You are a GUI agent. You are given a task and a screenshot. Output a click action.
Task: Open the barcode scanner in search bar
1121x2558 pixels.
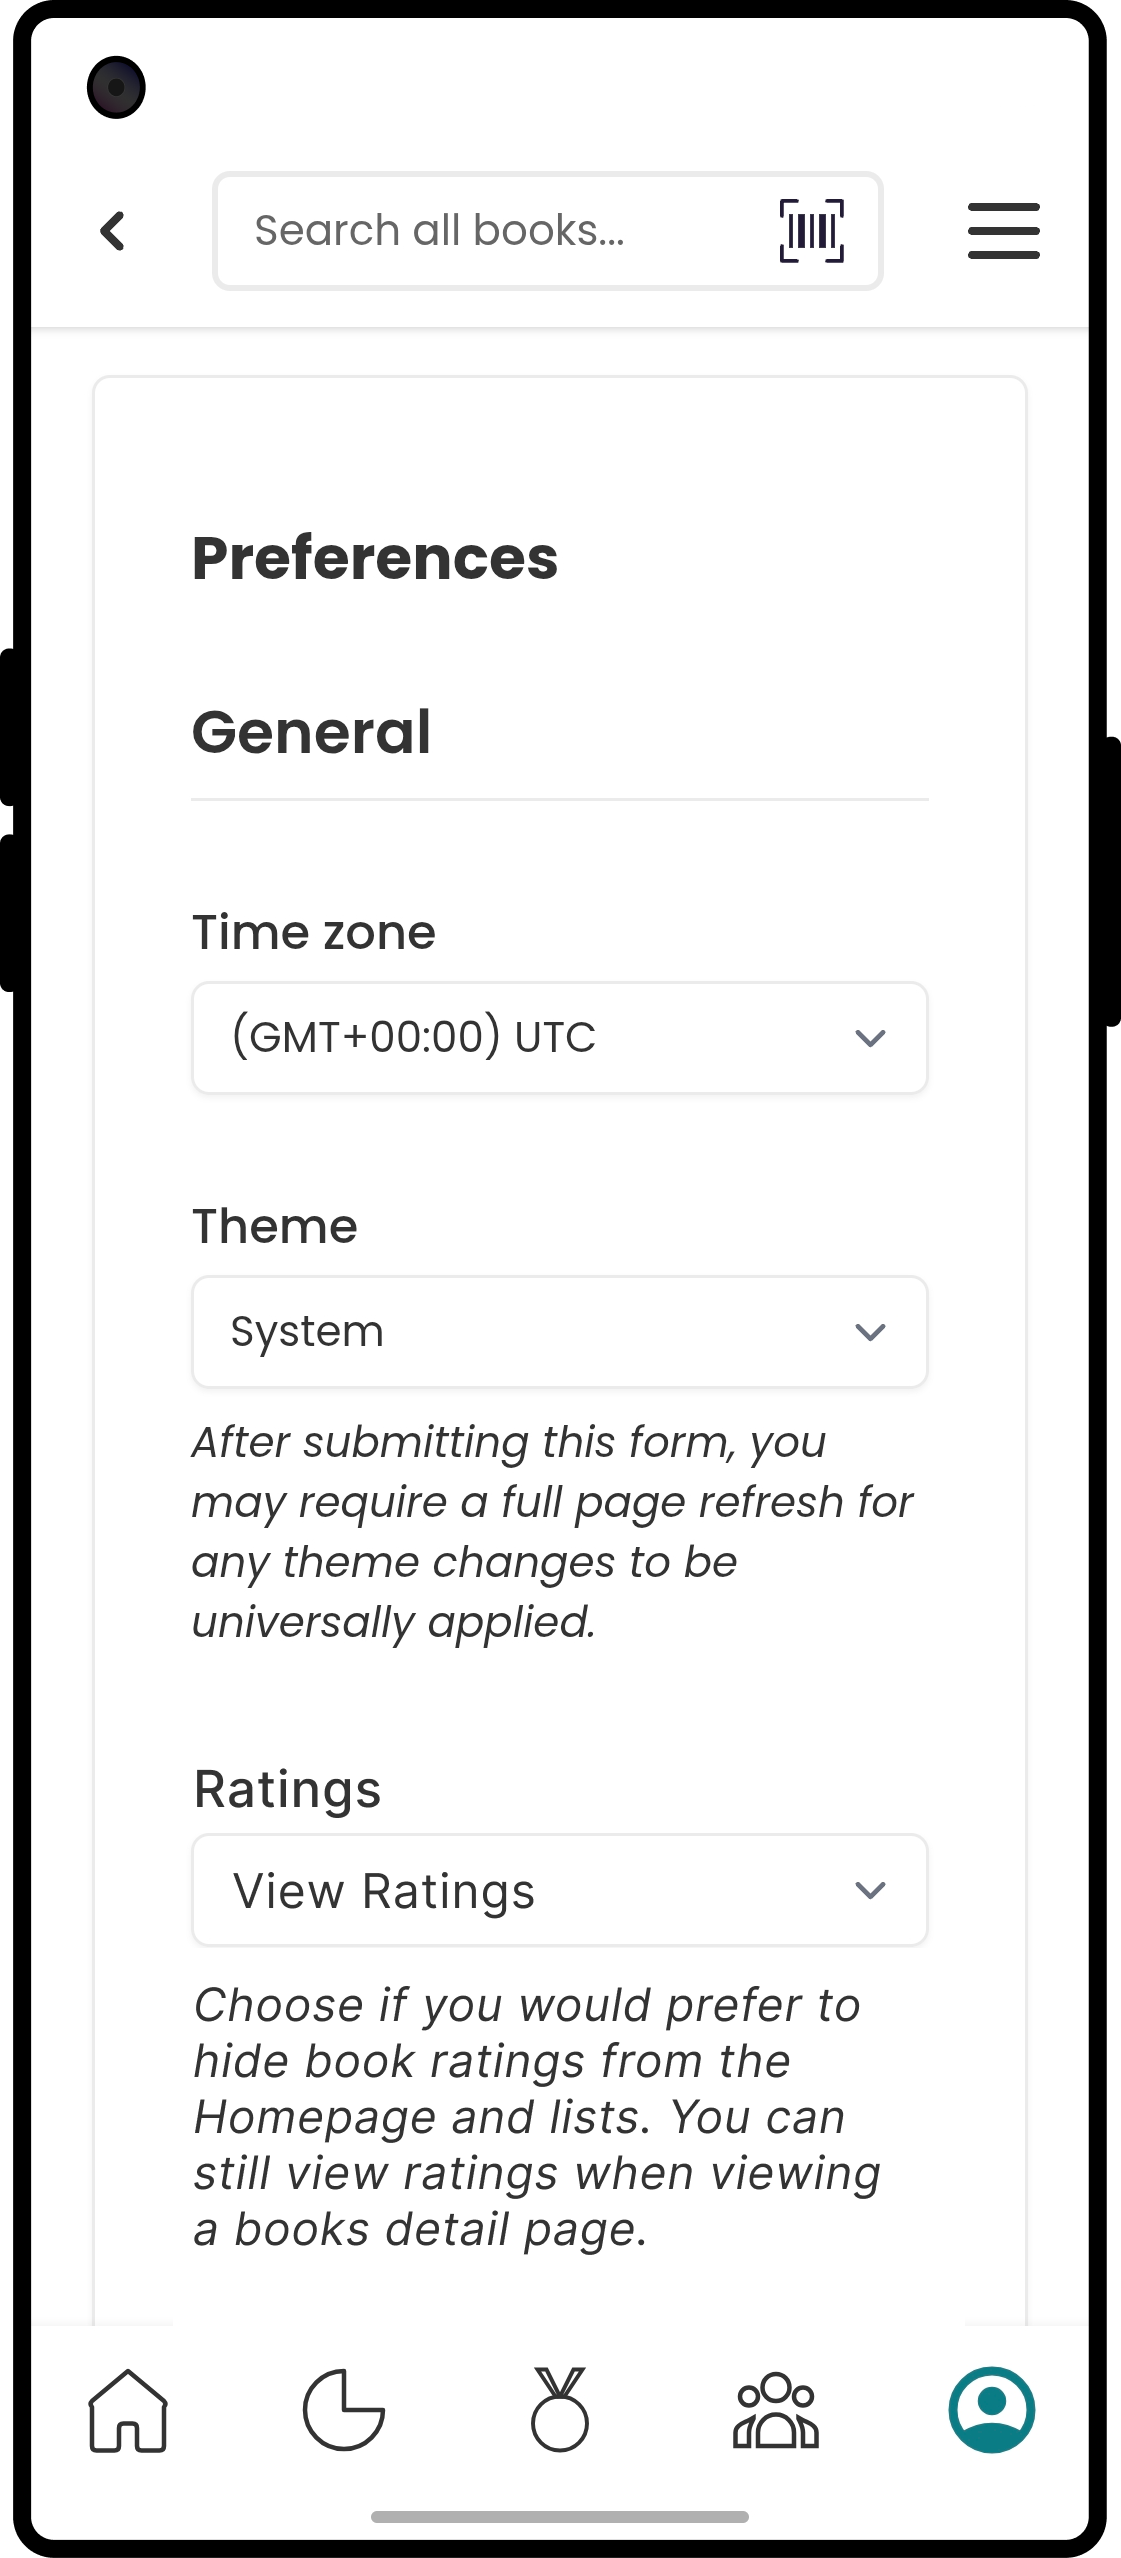[811, 231]
